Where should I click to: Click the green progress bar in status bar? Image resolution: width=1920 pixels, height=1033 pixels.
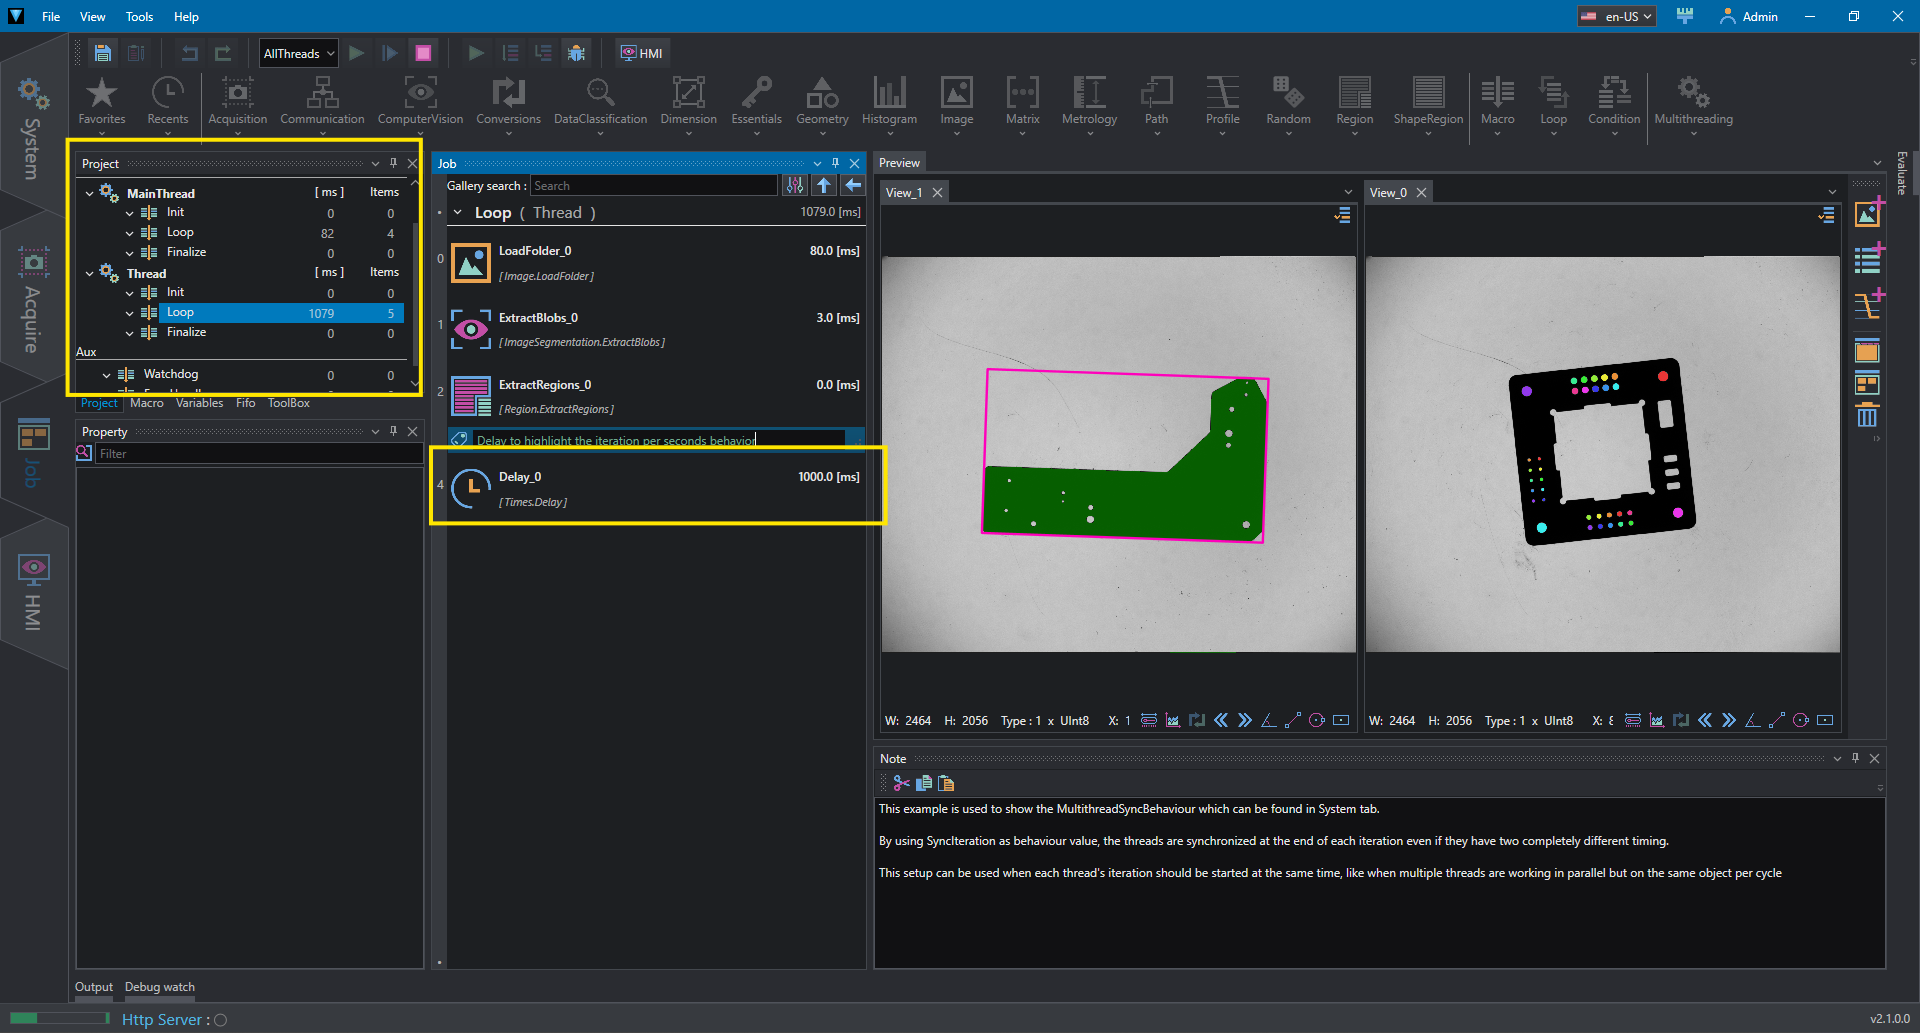[59, 1018]
